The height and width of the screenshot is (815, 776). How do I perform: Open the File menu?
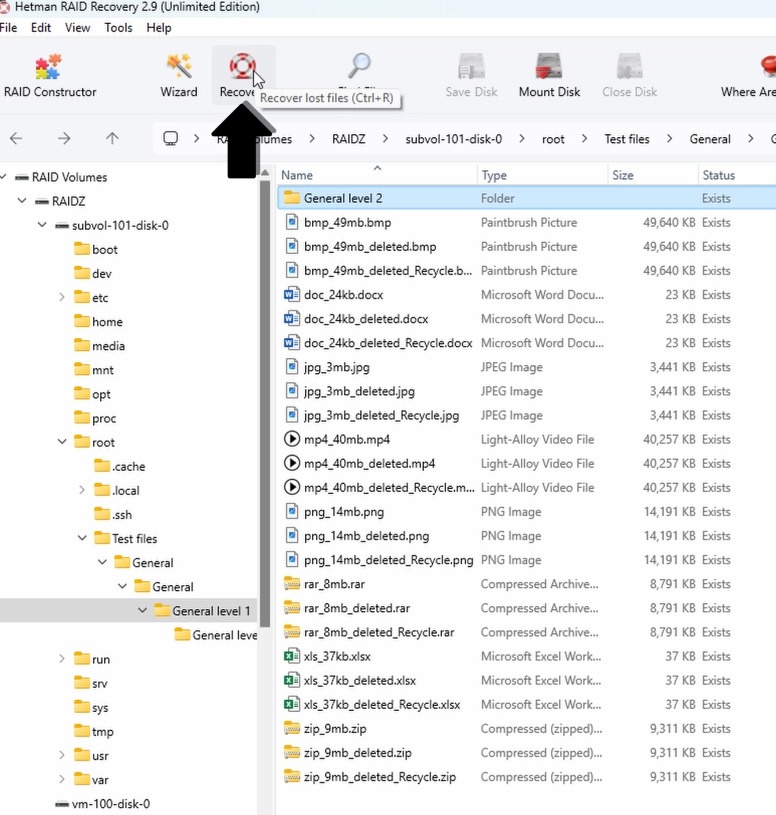click(8, 28)
